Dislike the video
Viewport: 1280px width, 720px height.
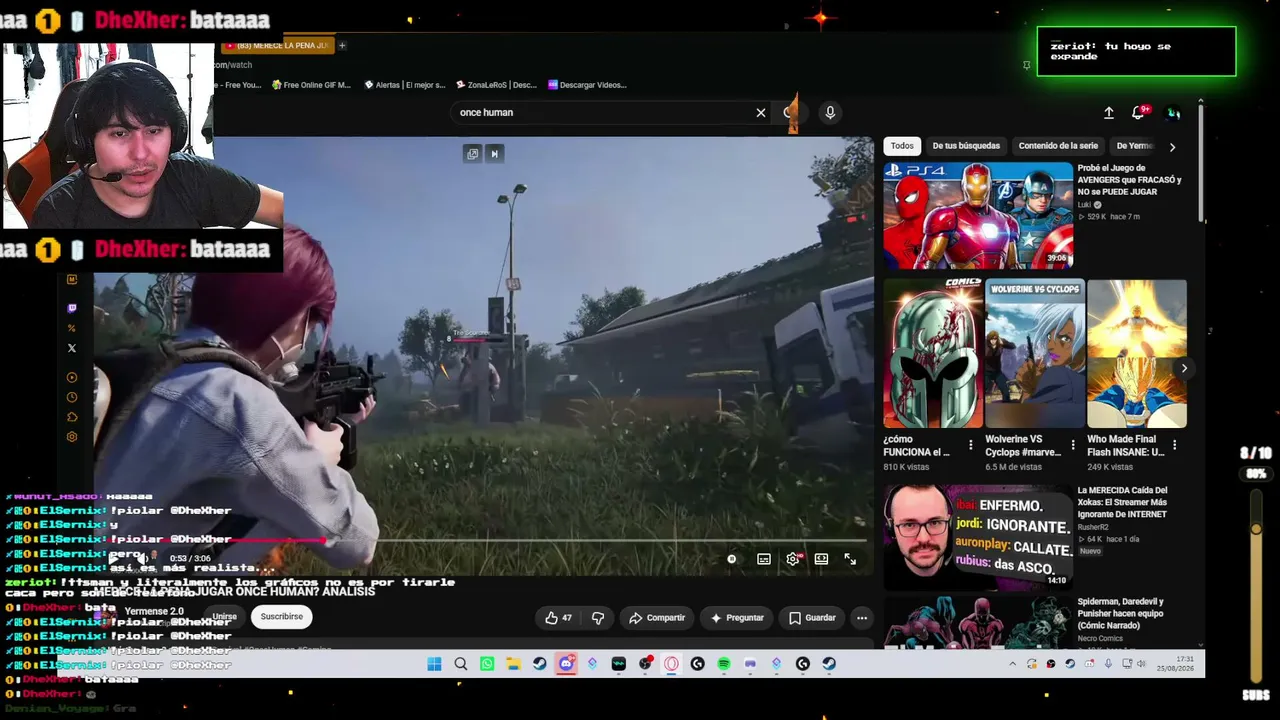click(x=598, y=618)
